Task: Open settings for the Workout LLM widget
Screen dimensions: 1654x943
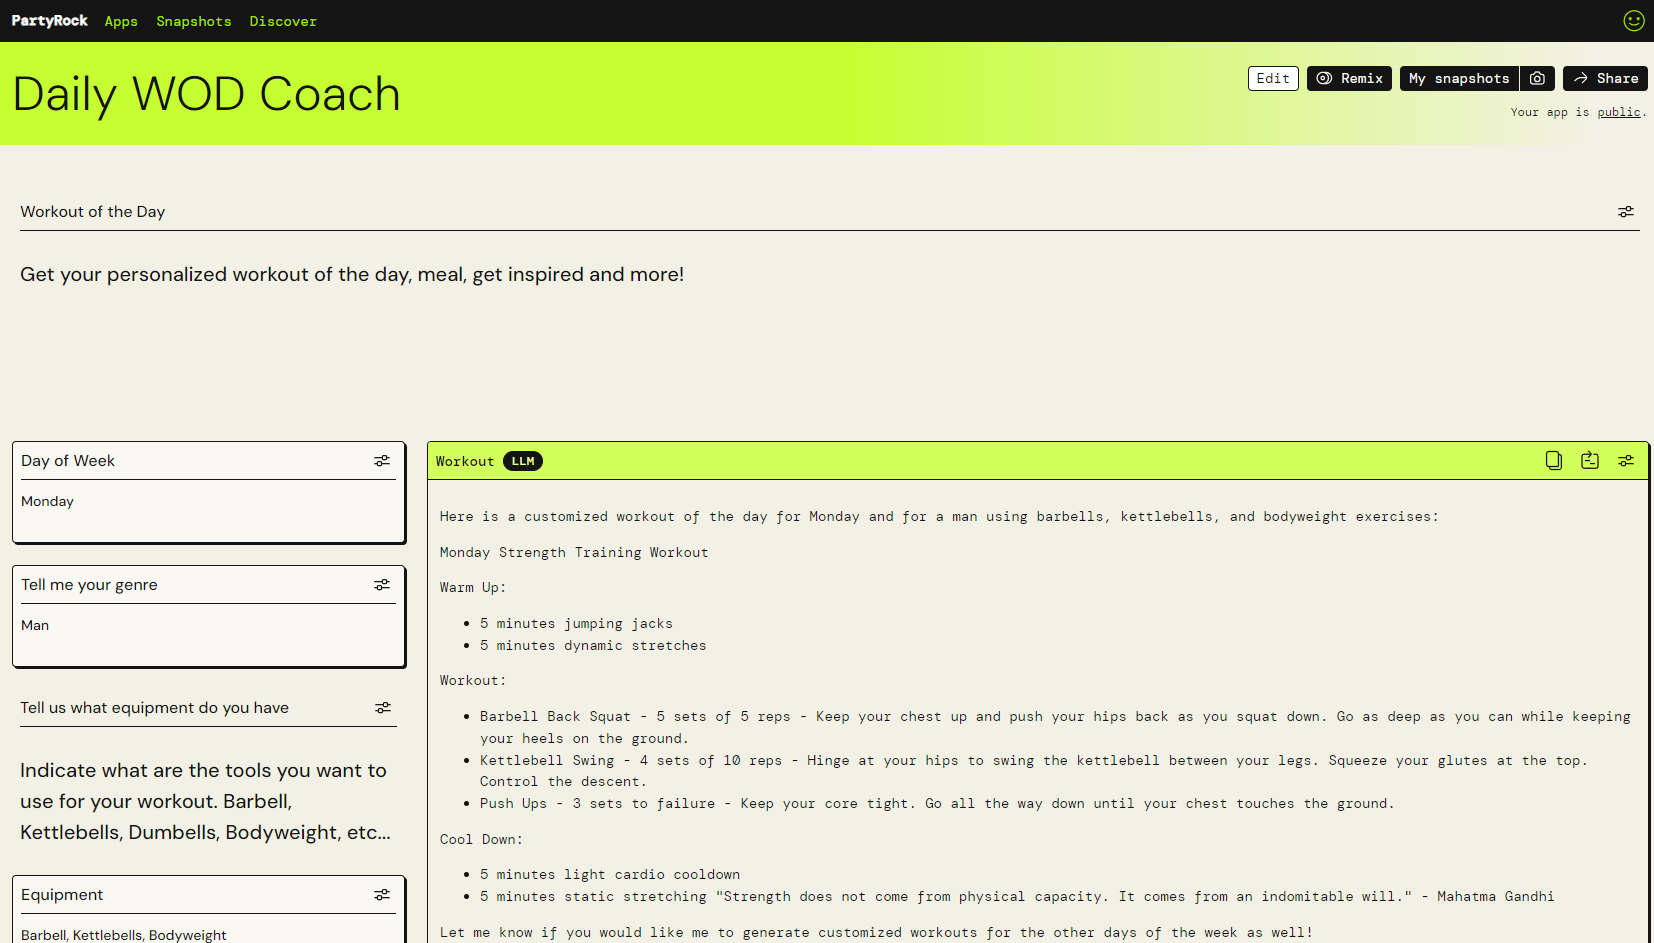Action: tap(1626, 461)
